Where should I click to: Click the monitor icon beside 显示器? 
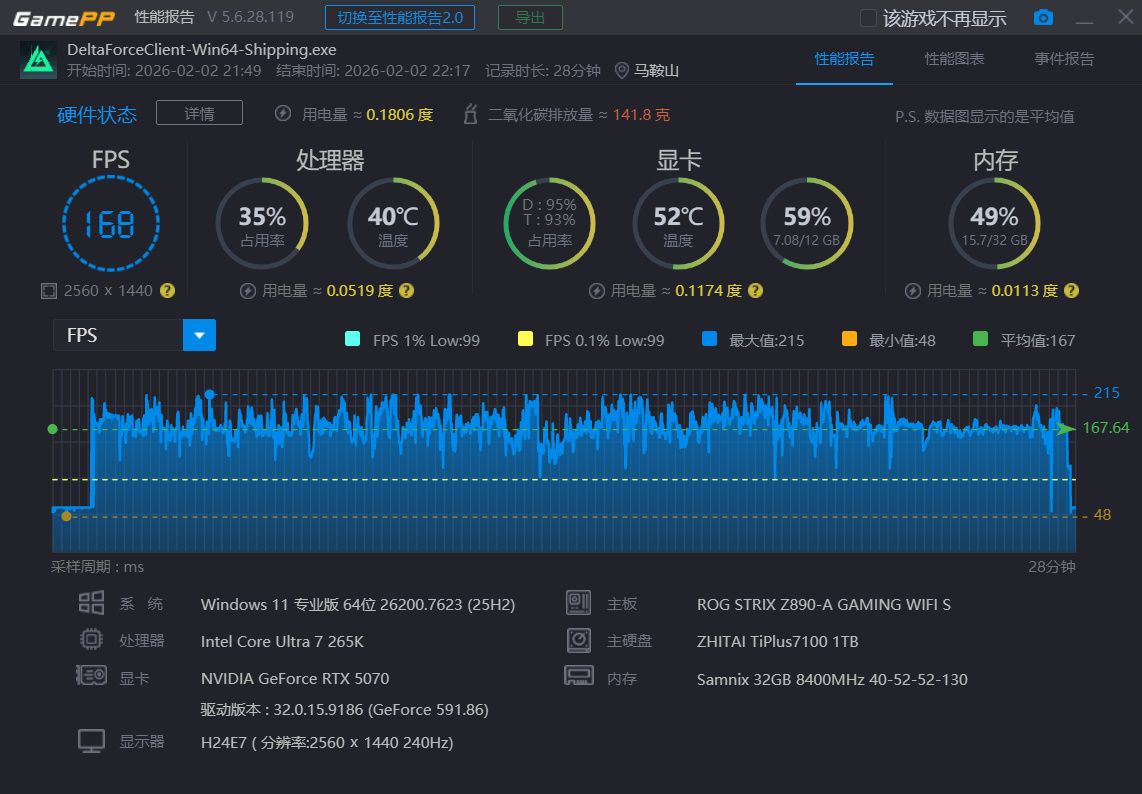[x=92, y=741]
